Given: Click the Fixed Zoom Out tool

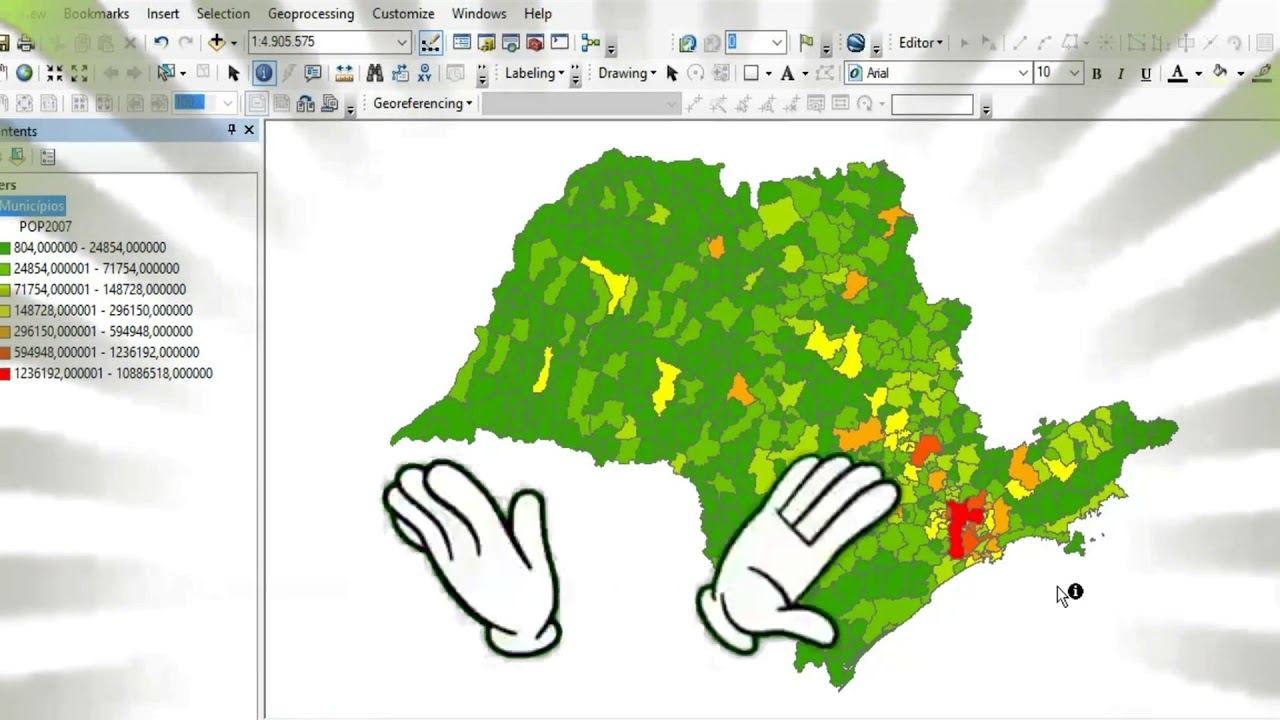Looking at the screenshot, I should click(79, 73).
